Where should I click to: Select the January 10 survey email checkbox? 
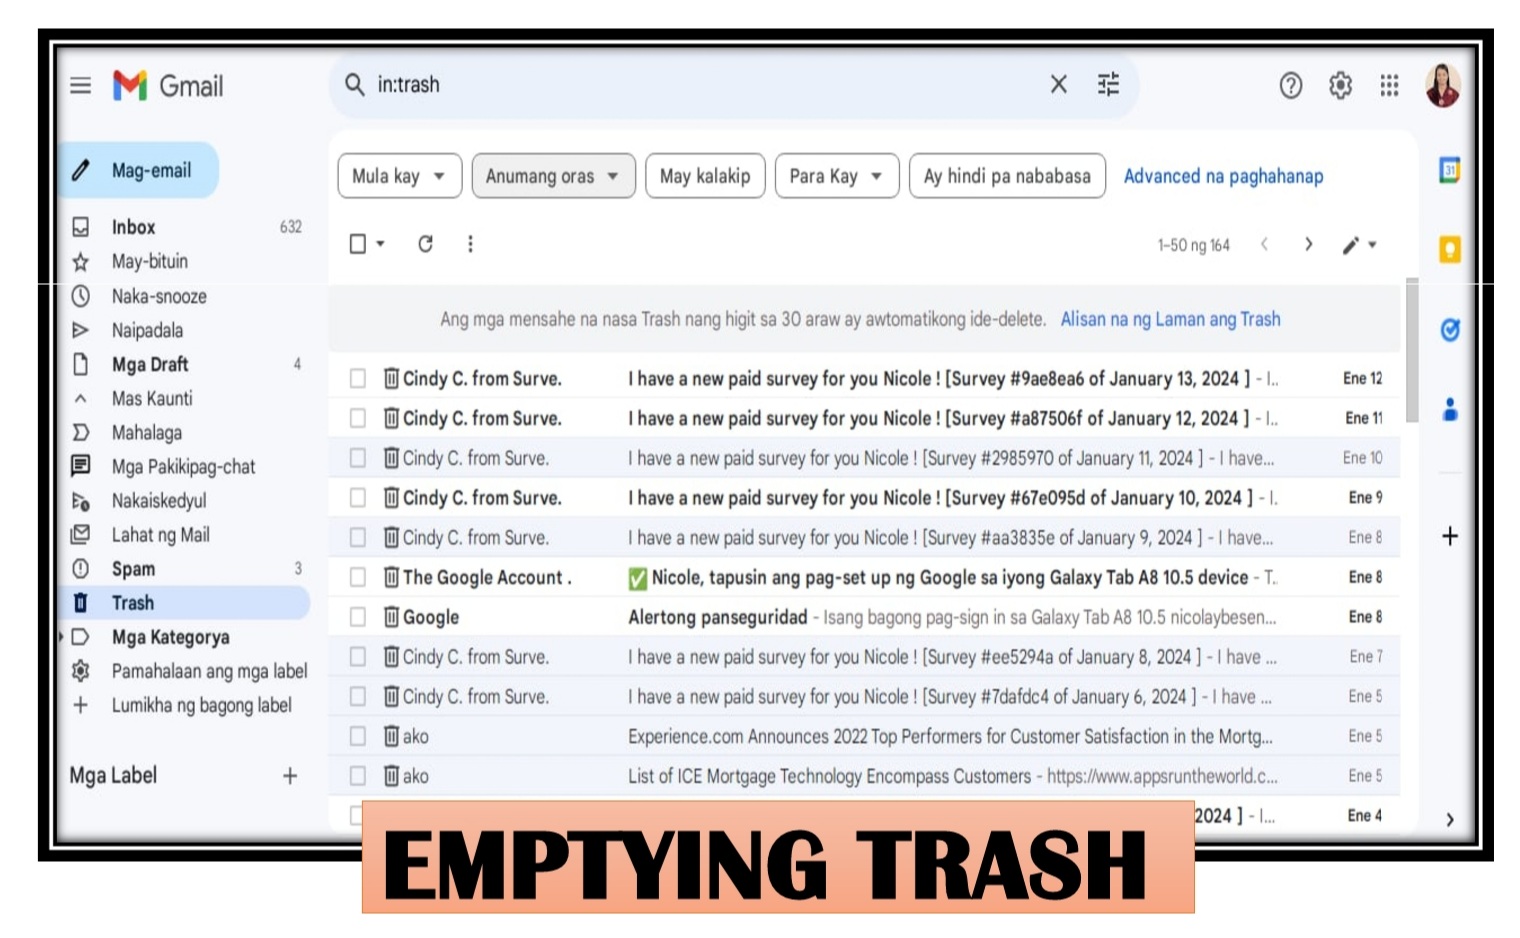click(x=357, y=497)
